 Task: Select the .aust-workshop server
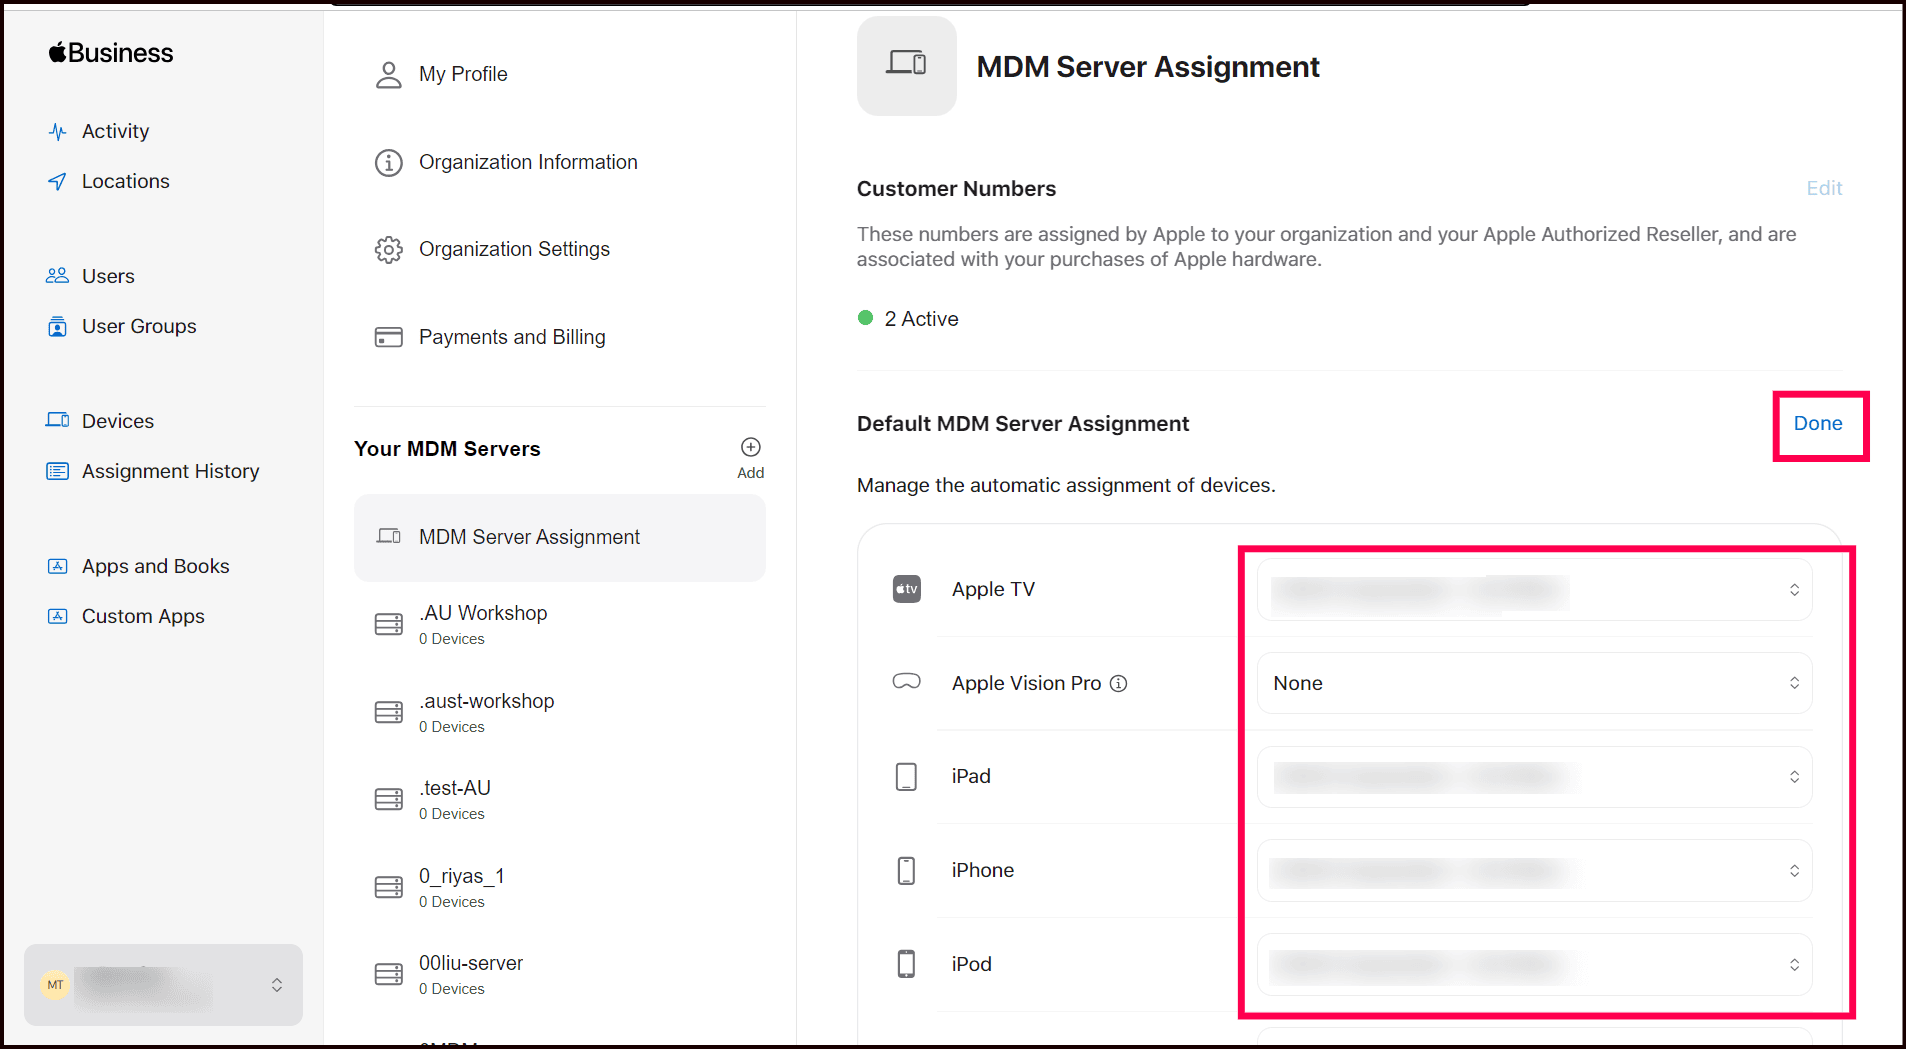560,713
